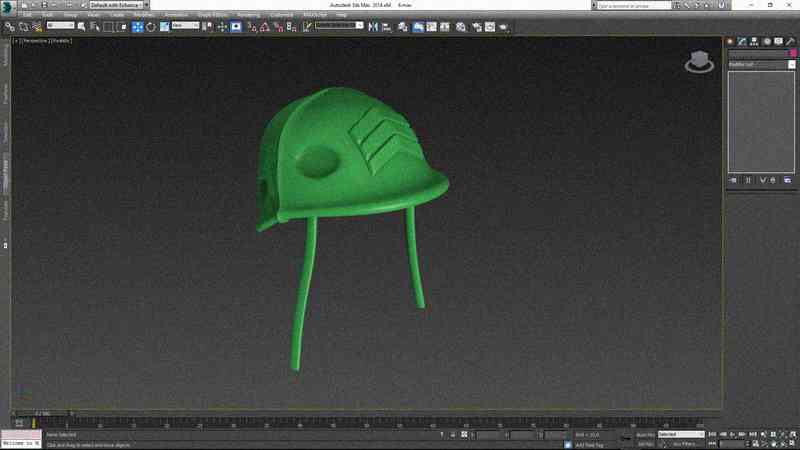Click the search help input field
The image size is (800, 450).
tap(634, 5)
